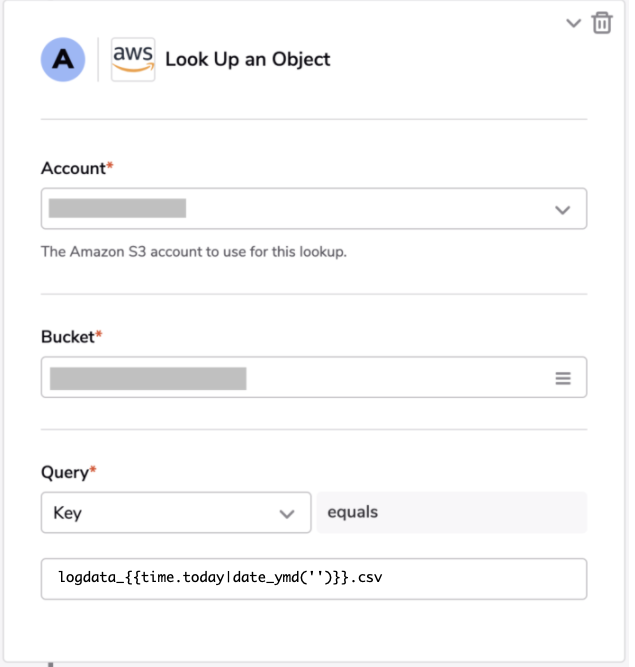The image size is (635, 667).
Task: Open the Key query dropdown arrow
Action: [287, 514]
